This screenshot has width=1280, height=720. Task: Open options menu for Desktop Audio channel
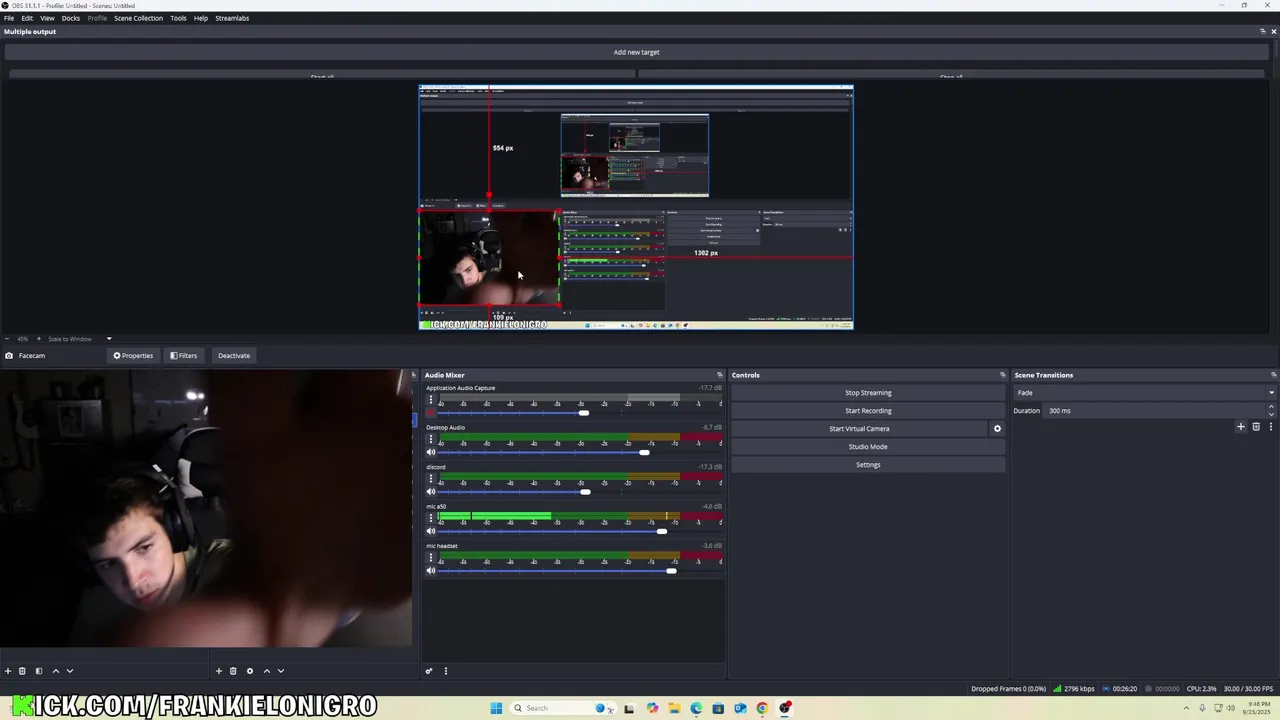(431, 439)
